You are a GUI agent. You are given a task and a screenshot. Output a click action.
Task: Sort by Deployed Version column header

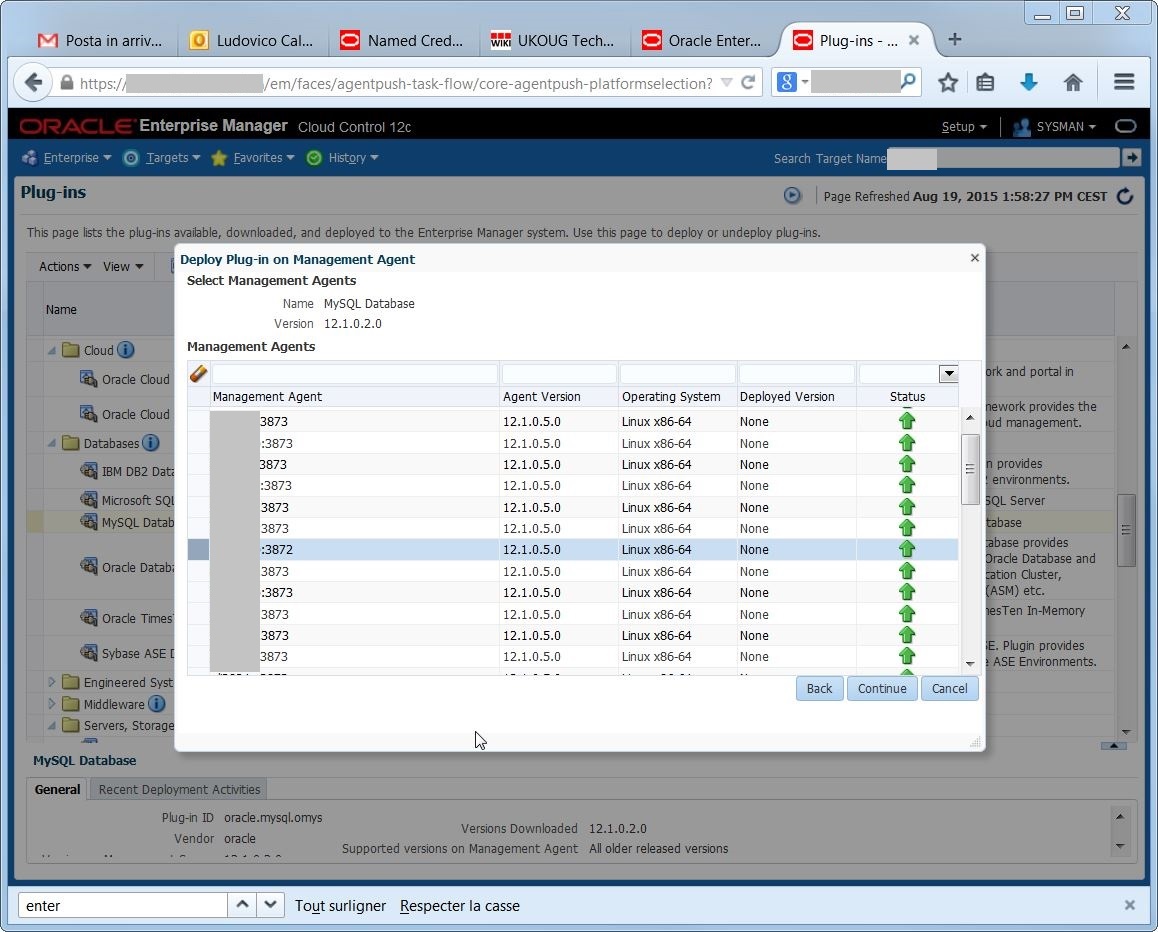point(787,397)
